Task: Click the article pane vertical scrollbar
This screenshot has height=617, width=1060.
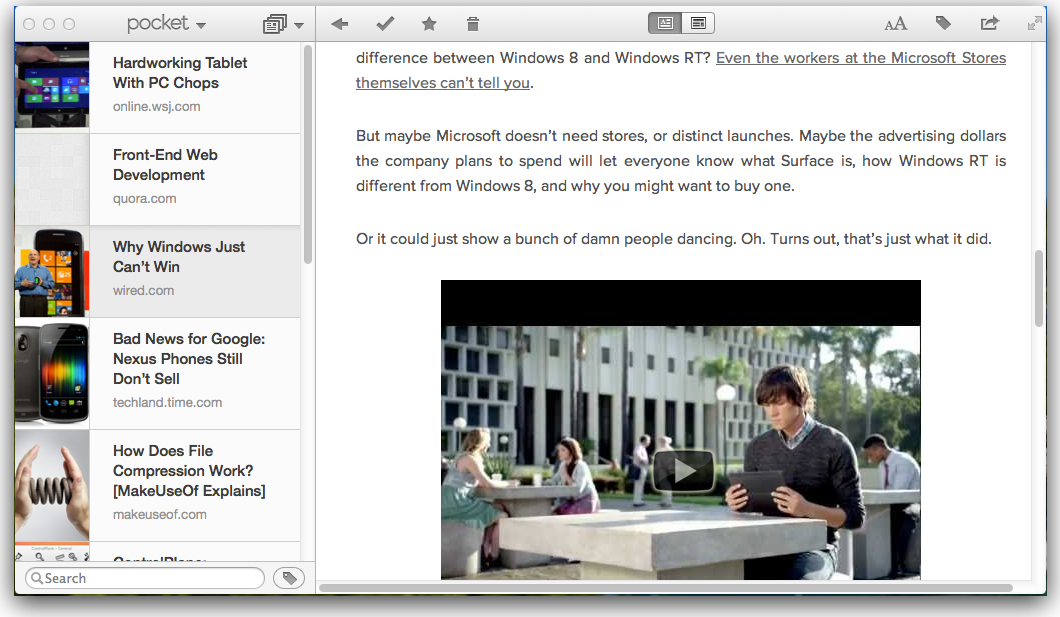Action: (x=1039, y=289)
